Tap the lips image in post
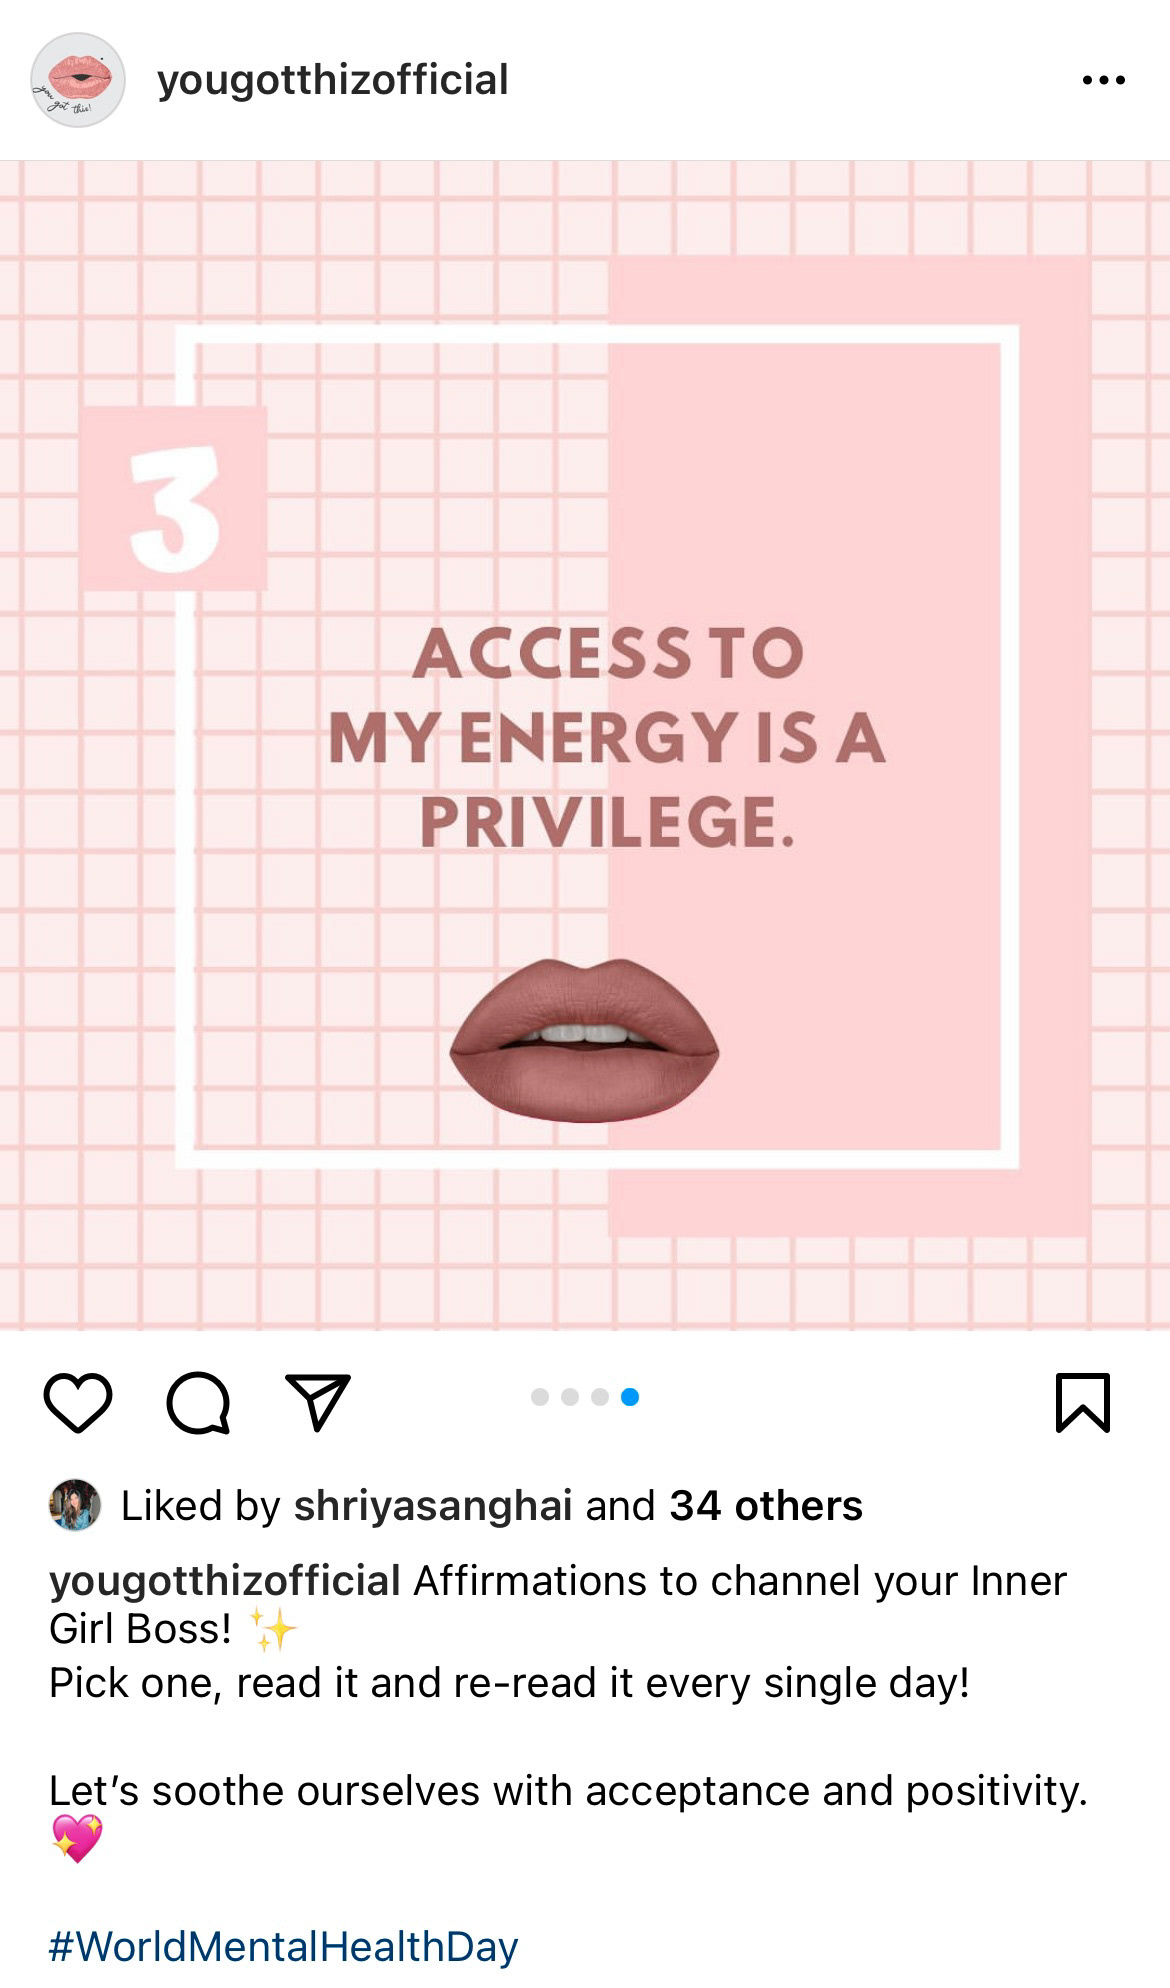1170x1988 pixels. tap(584, 1040)
